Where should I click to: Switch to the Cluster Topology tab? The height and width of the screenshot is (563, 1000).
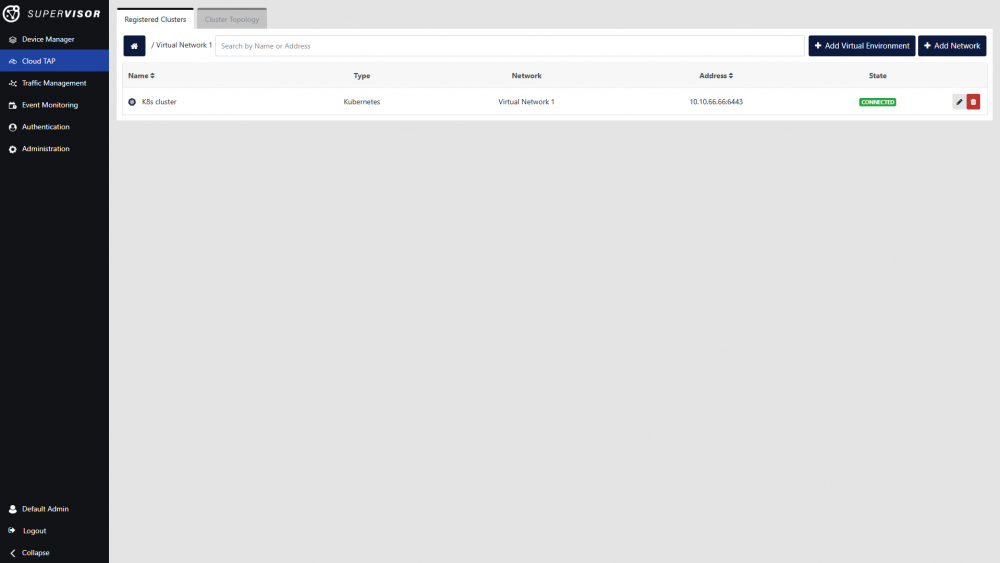click(x=231, y=19)
